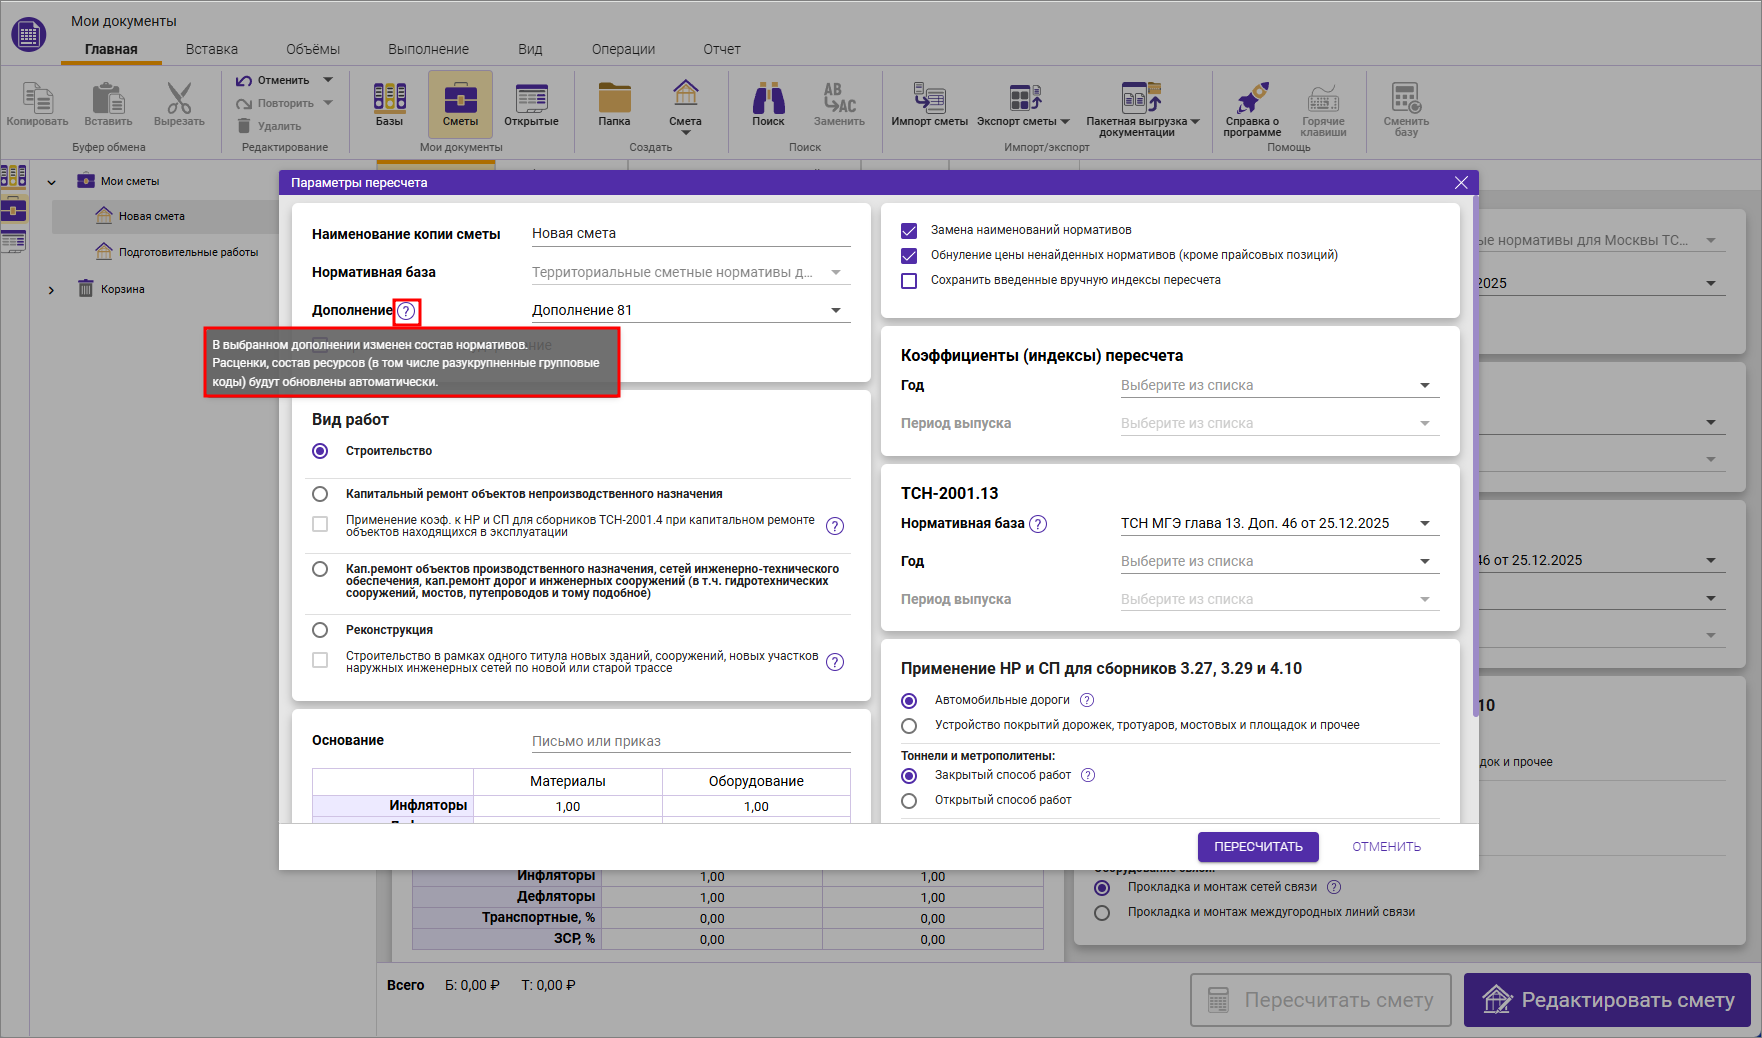
Task: Enable Сохранить введенные вручную индексы пересчета
Action: coord(909,281)
